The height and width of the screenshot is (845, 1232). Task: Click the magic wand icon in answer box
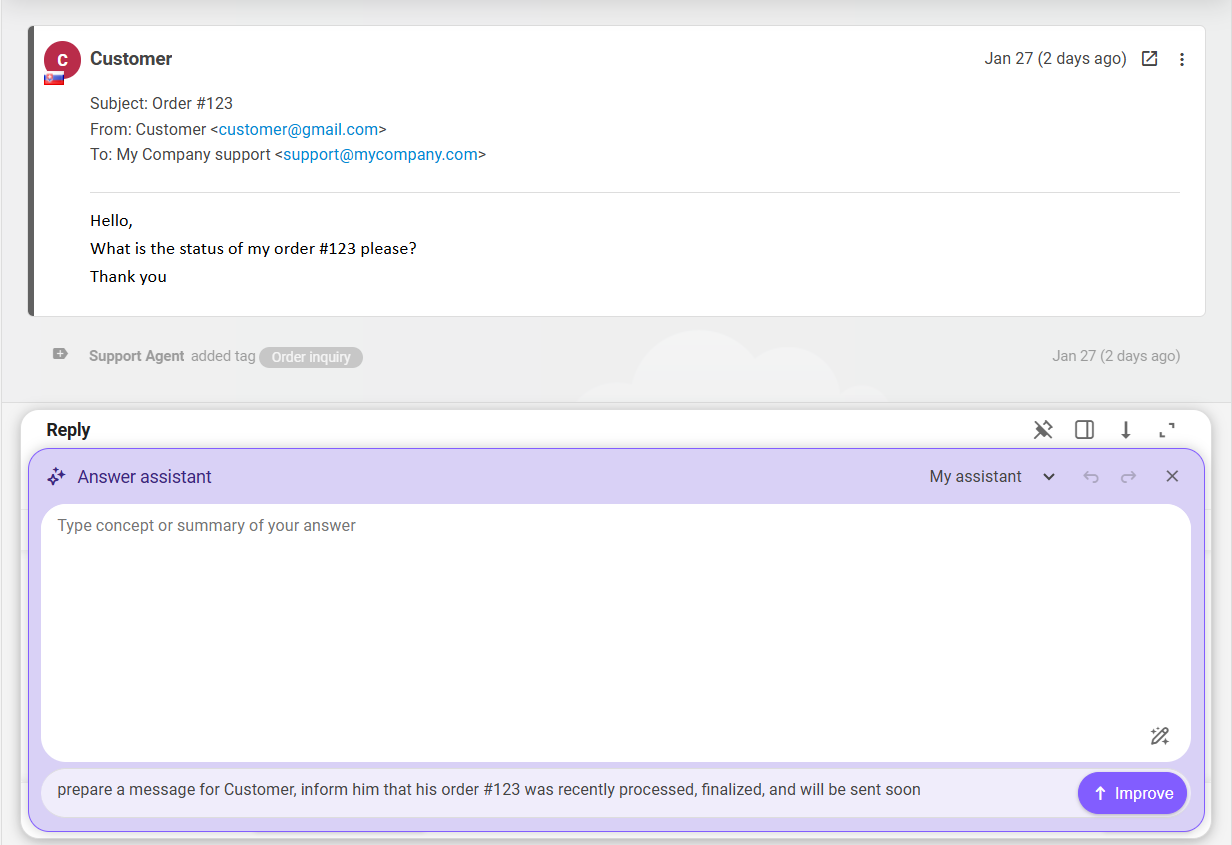[1159, 736]
